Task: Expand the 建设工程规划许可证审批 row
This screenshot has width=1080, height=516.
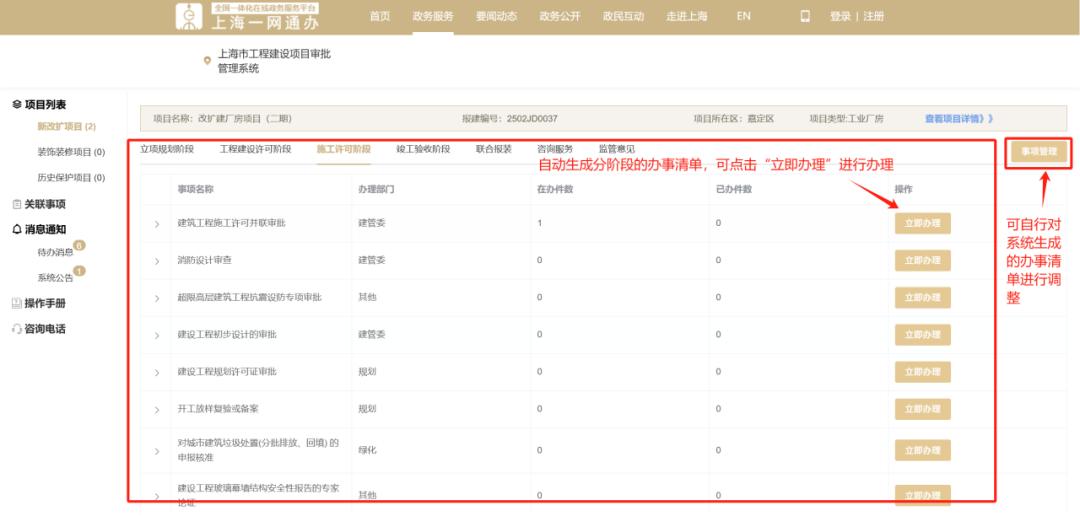Action: [x=156, y=372]
